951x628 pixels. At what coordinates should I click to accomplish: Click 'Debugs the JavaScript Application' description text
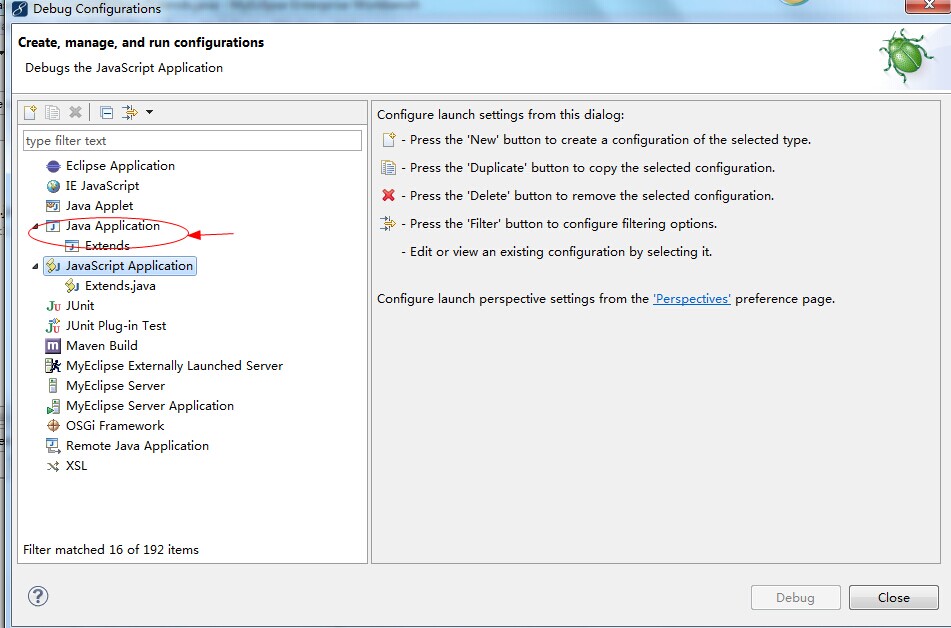pos(124,68)
